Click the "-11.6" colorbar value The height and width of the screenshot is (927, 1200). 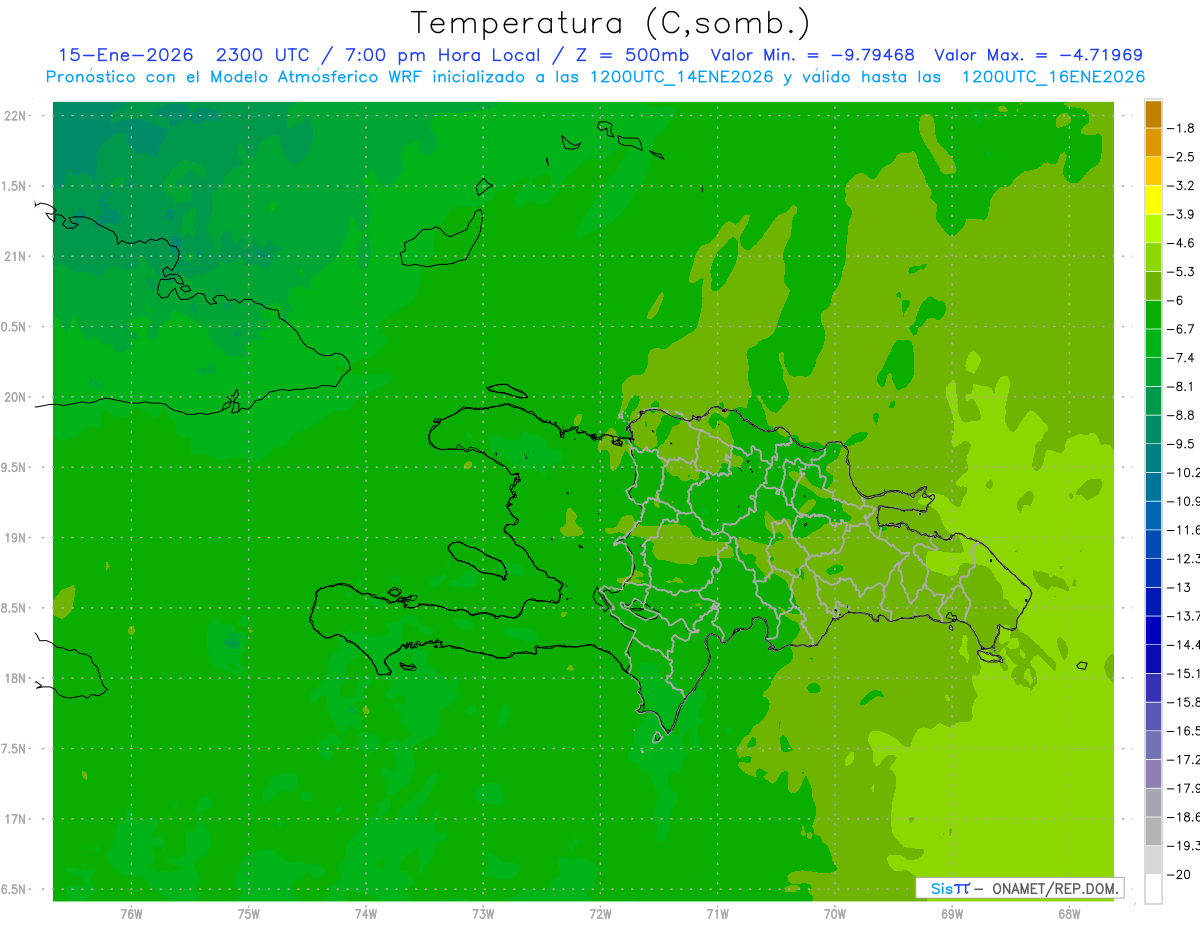[x=1184, y=530]
